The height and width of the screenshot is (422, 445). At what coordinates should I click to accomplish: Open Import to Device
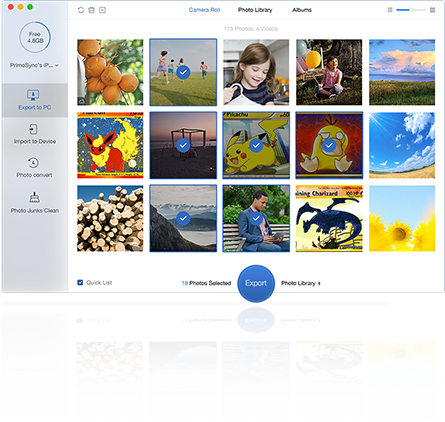(x=35, y=134)
